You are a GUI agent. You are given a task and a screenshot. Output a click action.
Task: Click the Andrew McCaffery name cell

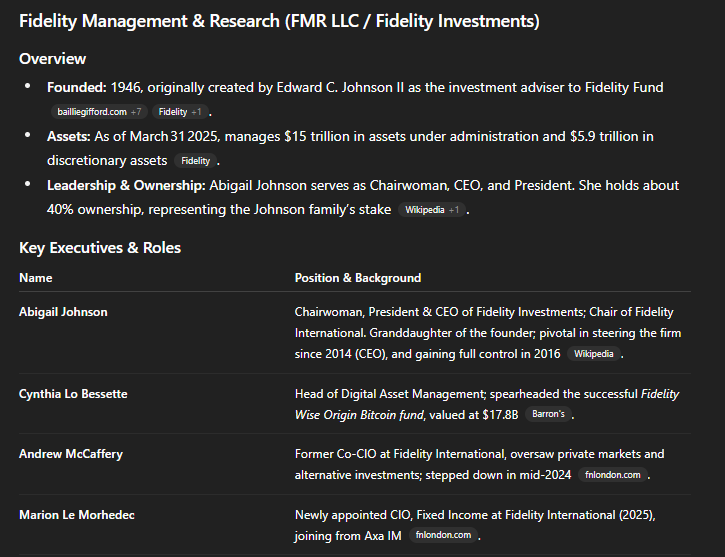(71, 454)
